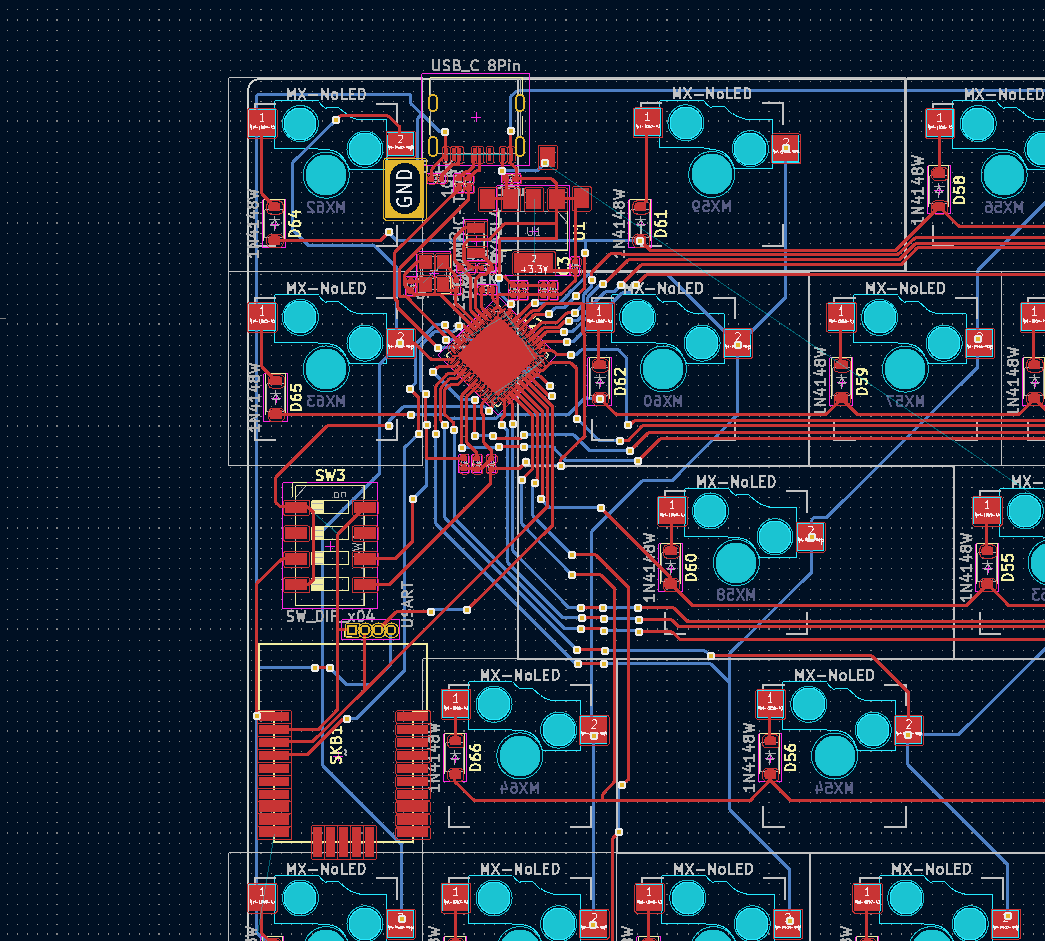
Task: Select diode D56 footprint
Action: 770,757
